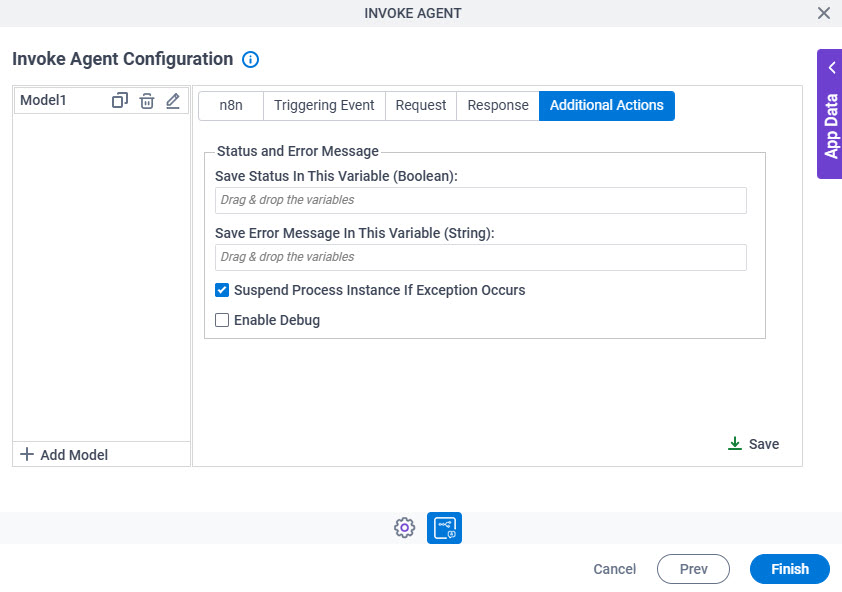Click the Add Model label
This screenshot has width=842, height=592.
pyautogui.click(x=74, y=455)
